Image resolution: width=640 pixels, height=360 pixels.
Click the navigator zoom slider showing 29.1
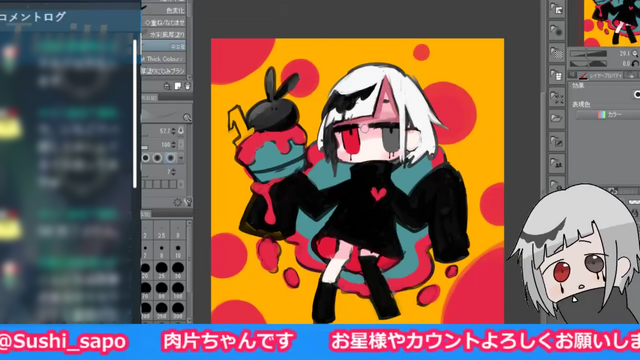click(x=589, y=53)
